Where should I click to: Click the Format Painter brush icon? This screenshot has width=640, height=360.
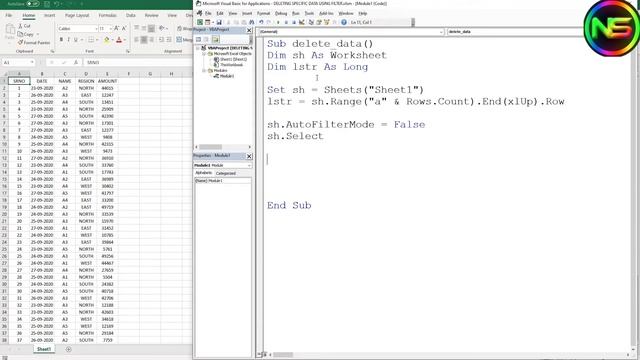20,42
